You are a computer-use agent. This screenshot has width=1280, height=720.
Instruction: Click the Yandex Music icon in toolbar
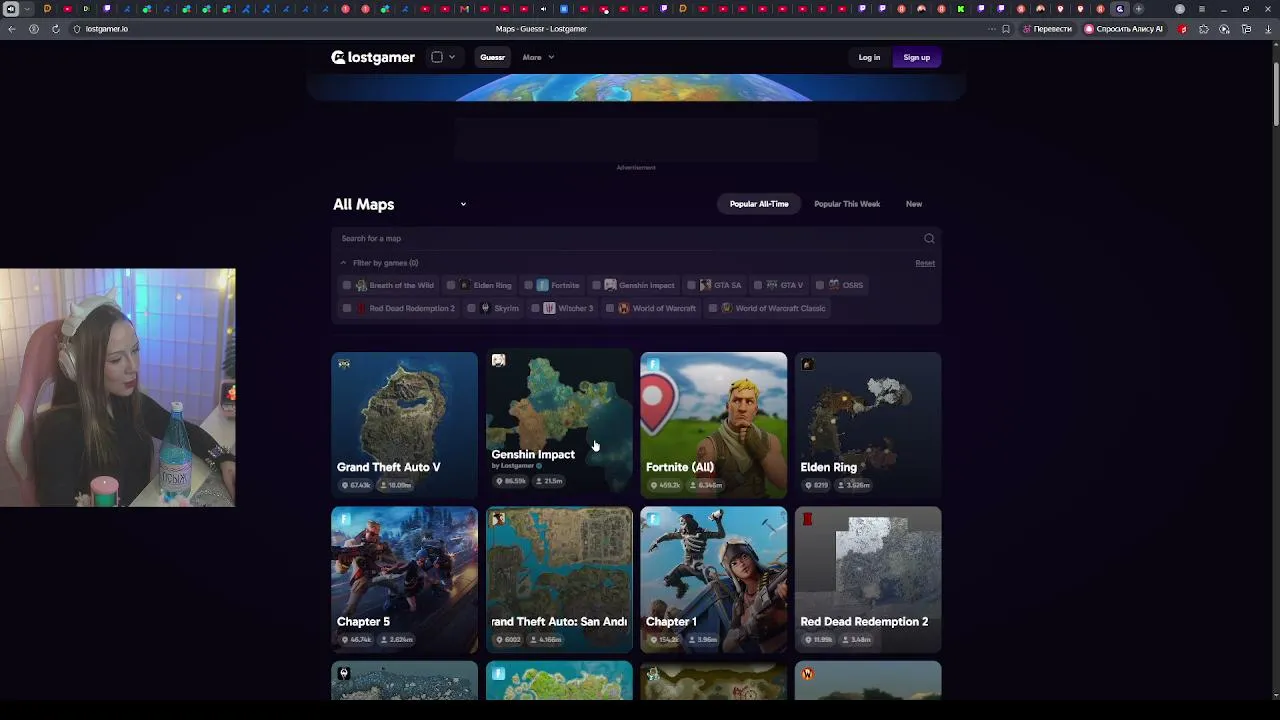(1184, 29)
